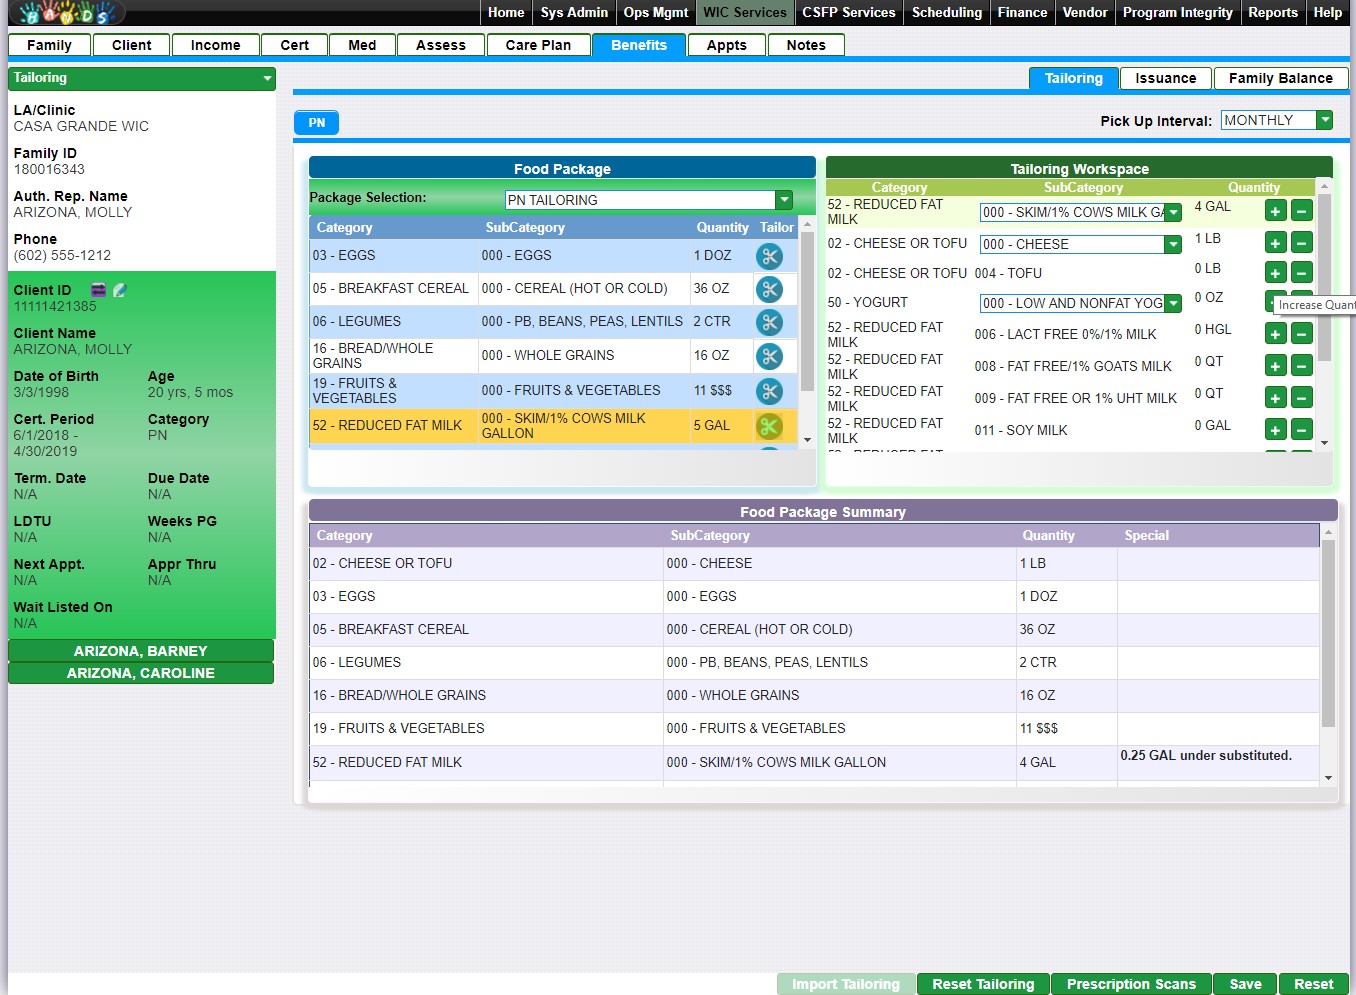Expand the Pick Up Interval dropdown
The image size is (1356, 995).
1324,120
